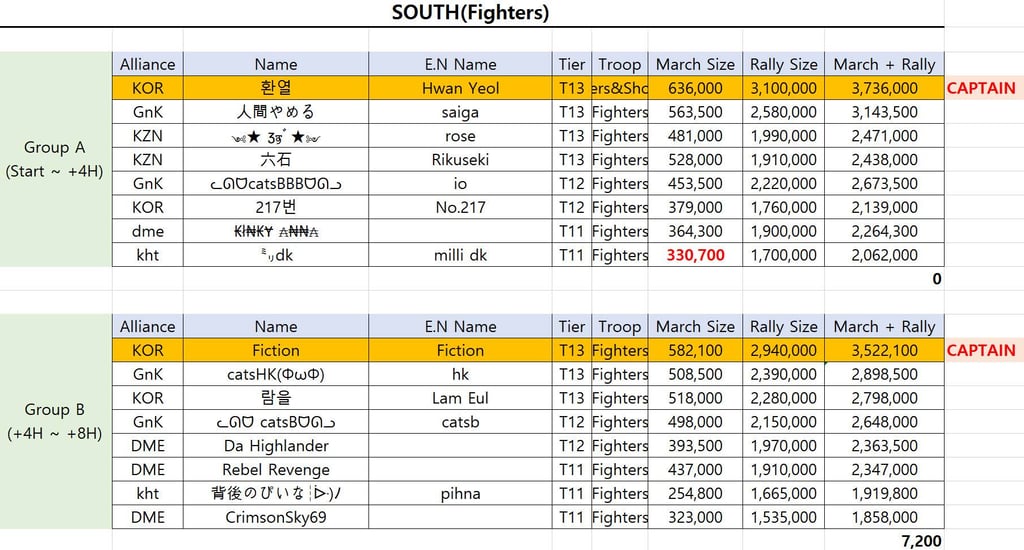Click the Group A Rally Size header
1024x550 pixels.
[x=783, y=64]
